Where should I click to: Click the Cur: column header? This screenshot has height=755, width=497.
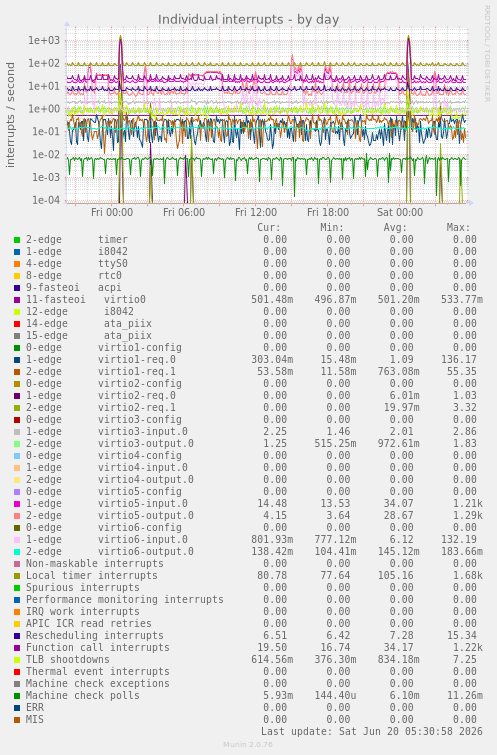point(269,227)
